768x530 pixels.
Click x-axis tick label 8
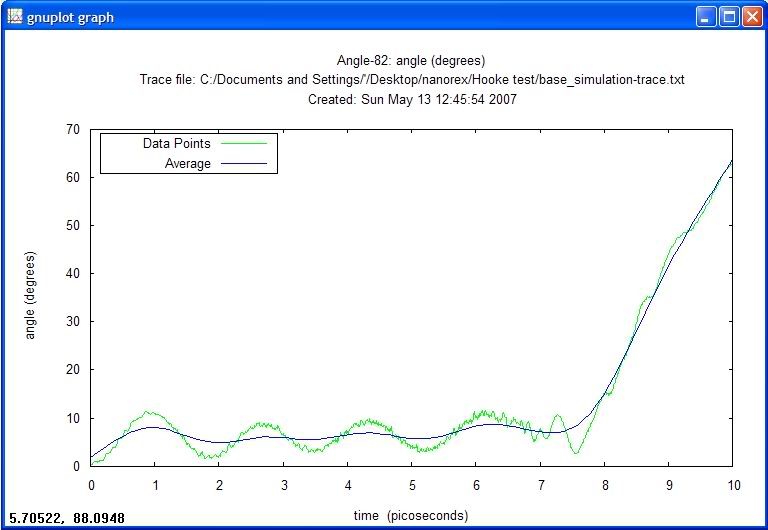coord(605,485)
